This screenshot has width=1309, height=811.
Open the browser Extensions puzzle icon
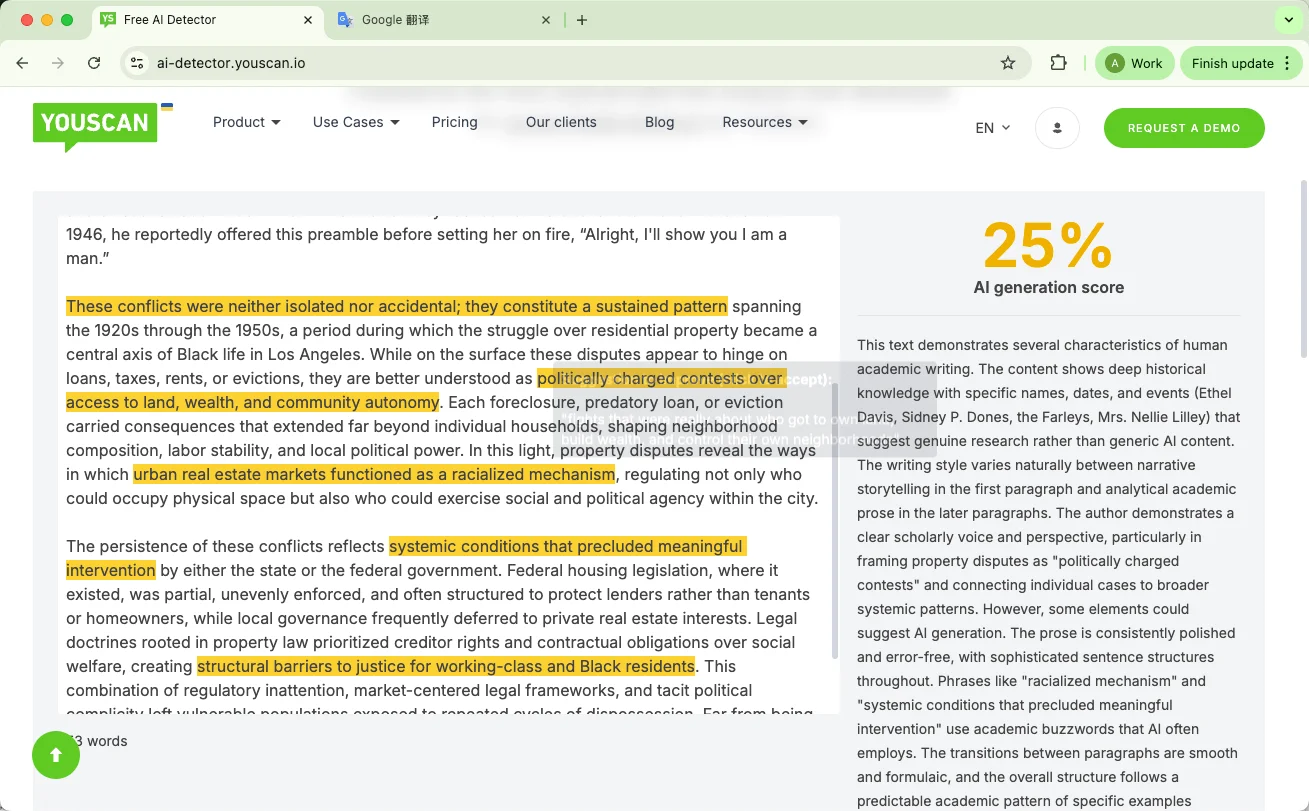(1058, 62)
